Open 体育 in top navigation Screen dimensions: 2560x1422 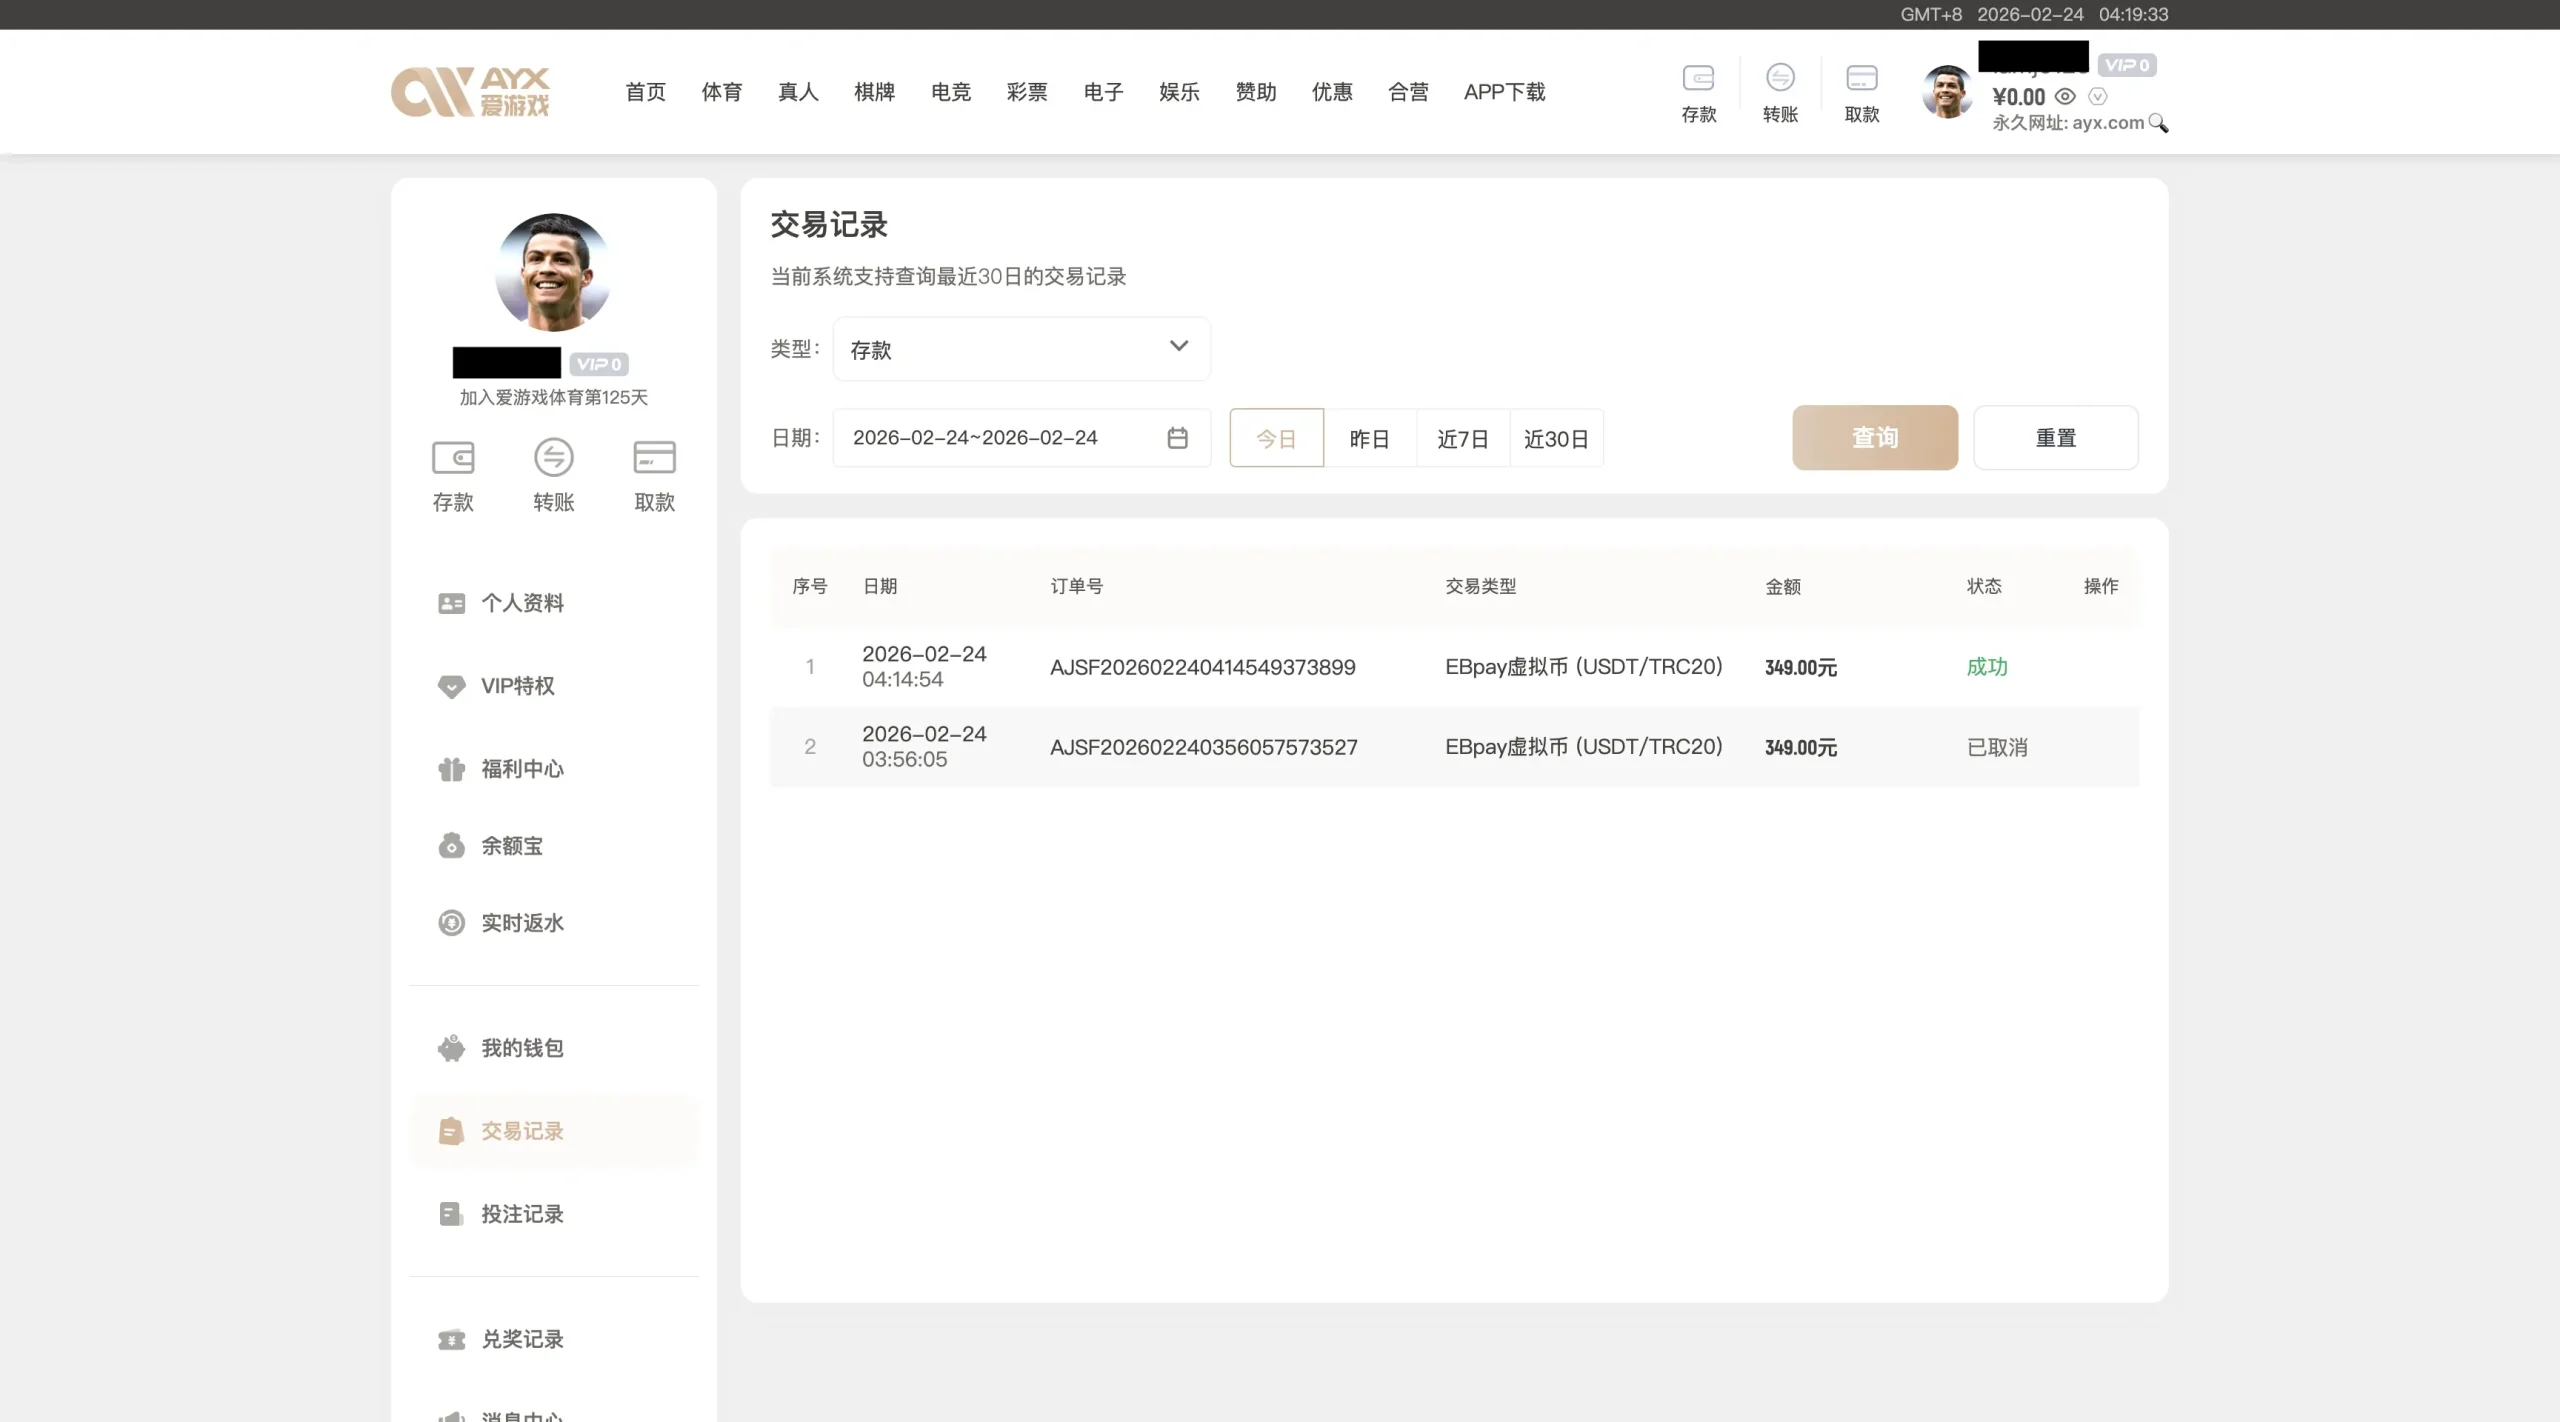(721, 92)
